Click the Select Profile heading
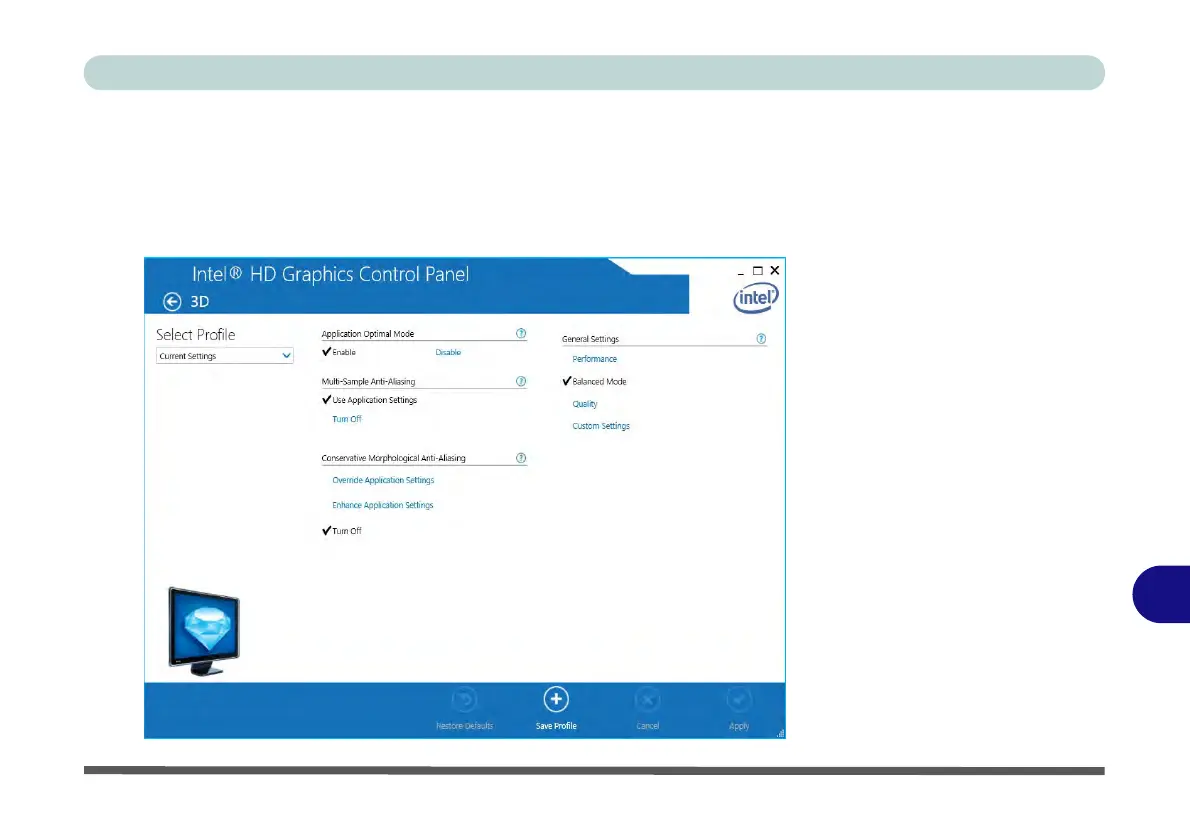The height and width of the screenshot is (838, 1190). (196, 335)
